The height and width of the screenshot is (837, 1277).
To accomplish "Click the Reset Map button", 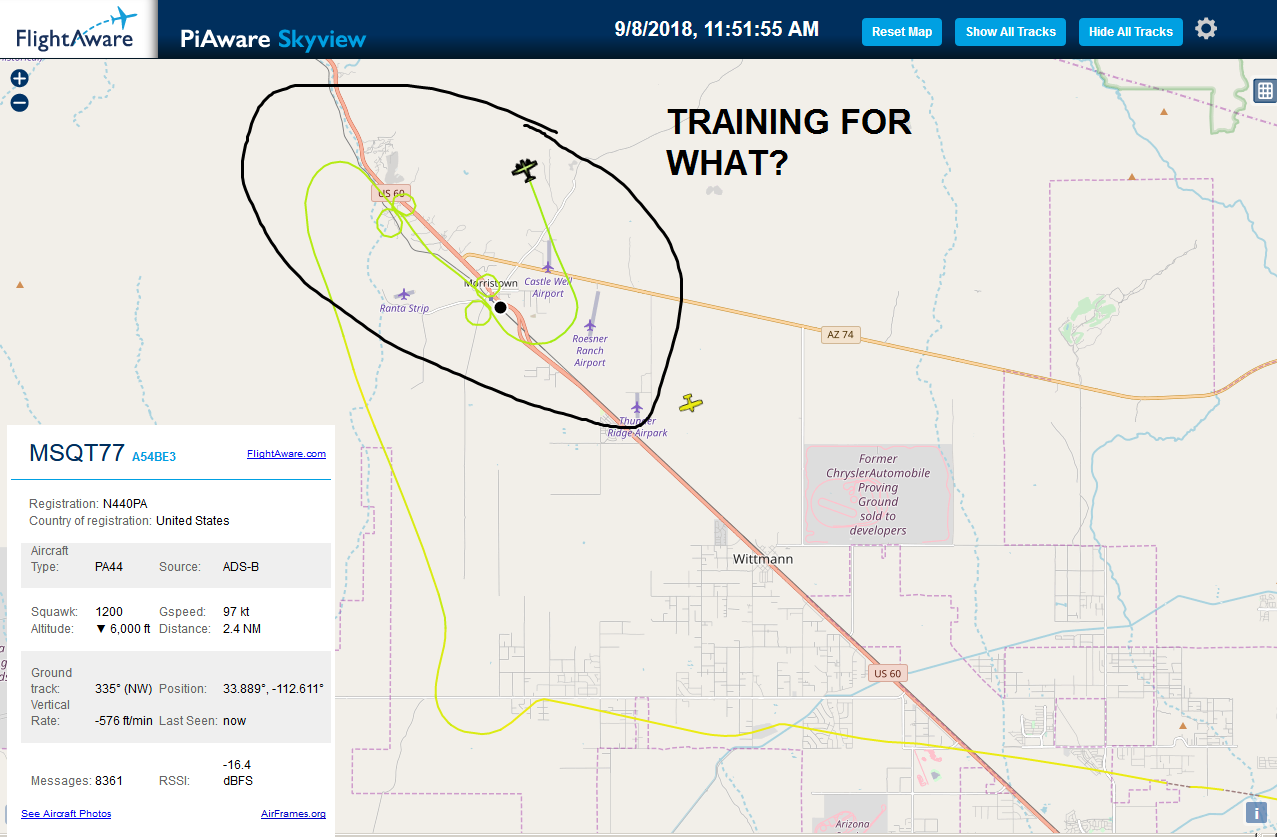I will click(x=902, y=32).
